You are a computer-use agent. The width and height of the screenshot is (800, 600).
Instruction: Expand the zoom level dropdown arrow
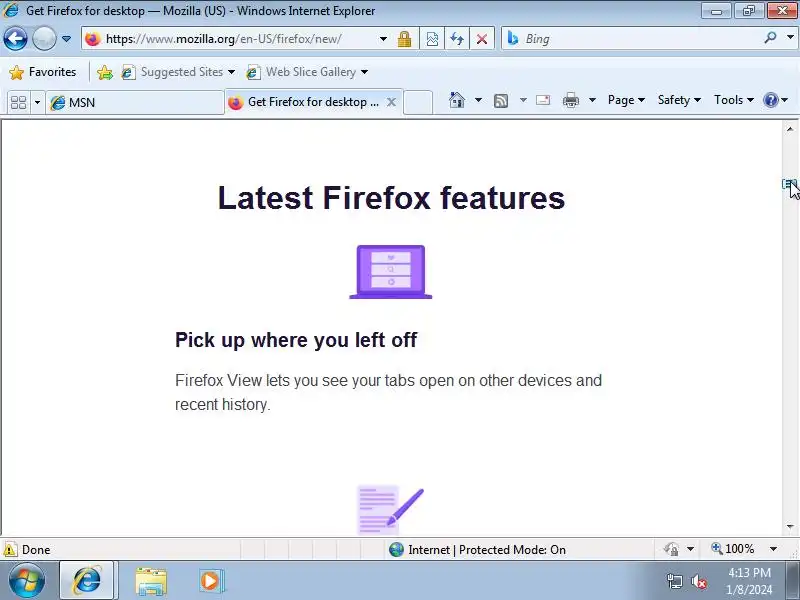click(x=773, y=549)
